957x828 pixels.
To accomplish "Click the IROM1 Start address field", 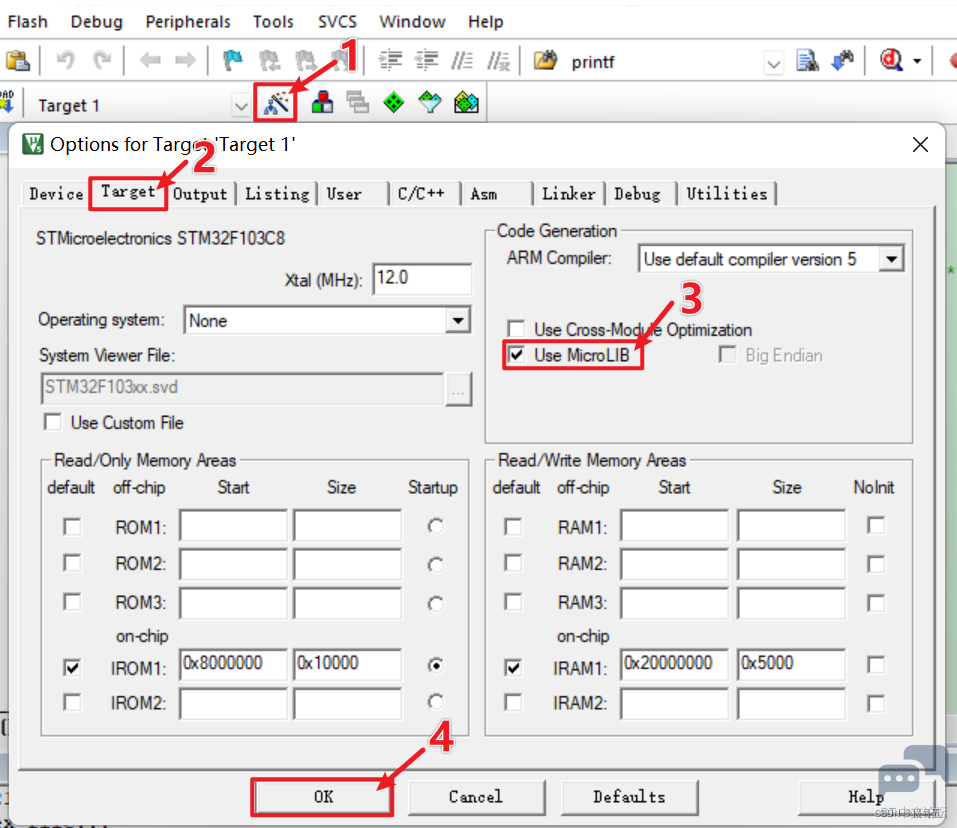I will [x=233, y=664].
